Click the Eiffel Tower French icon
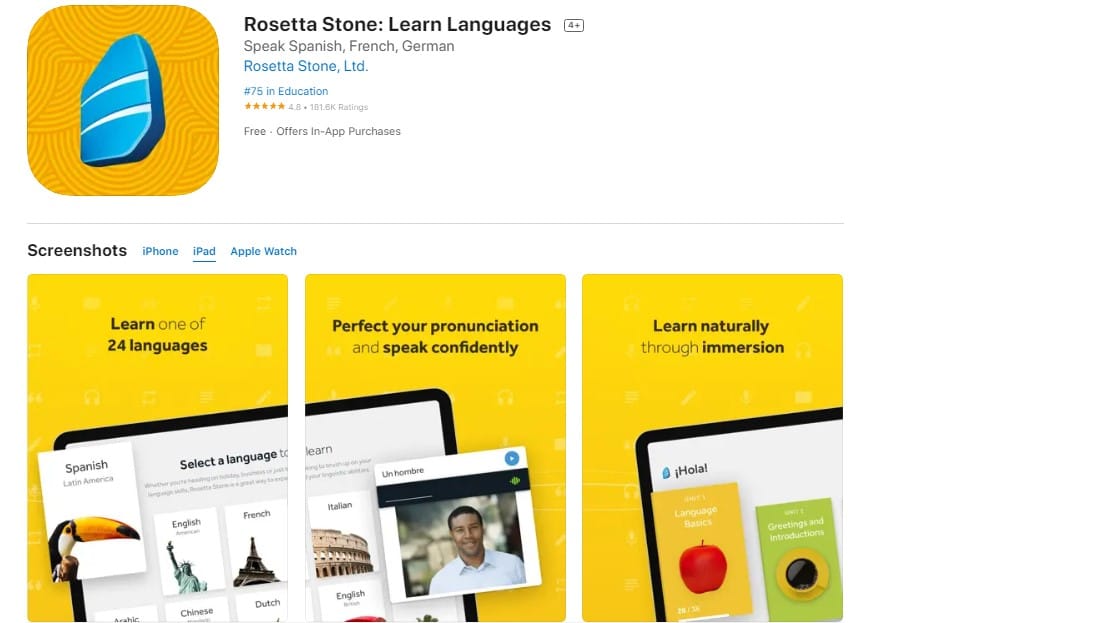 tap(256, 560)
